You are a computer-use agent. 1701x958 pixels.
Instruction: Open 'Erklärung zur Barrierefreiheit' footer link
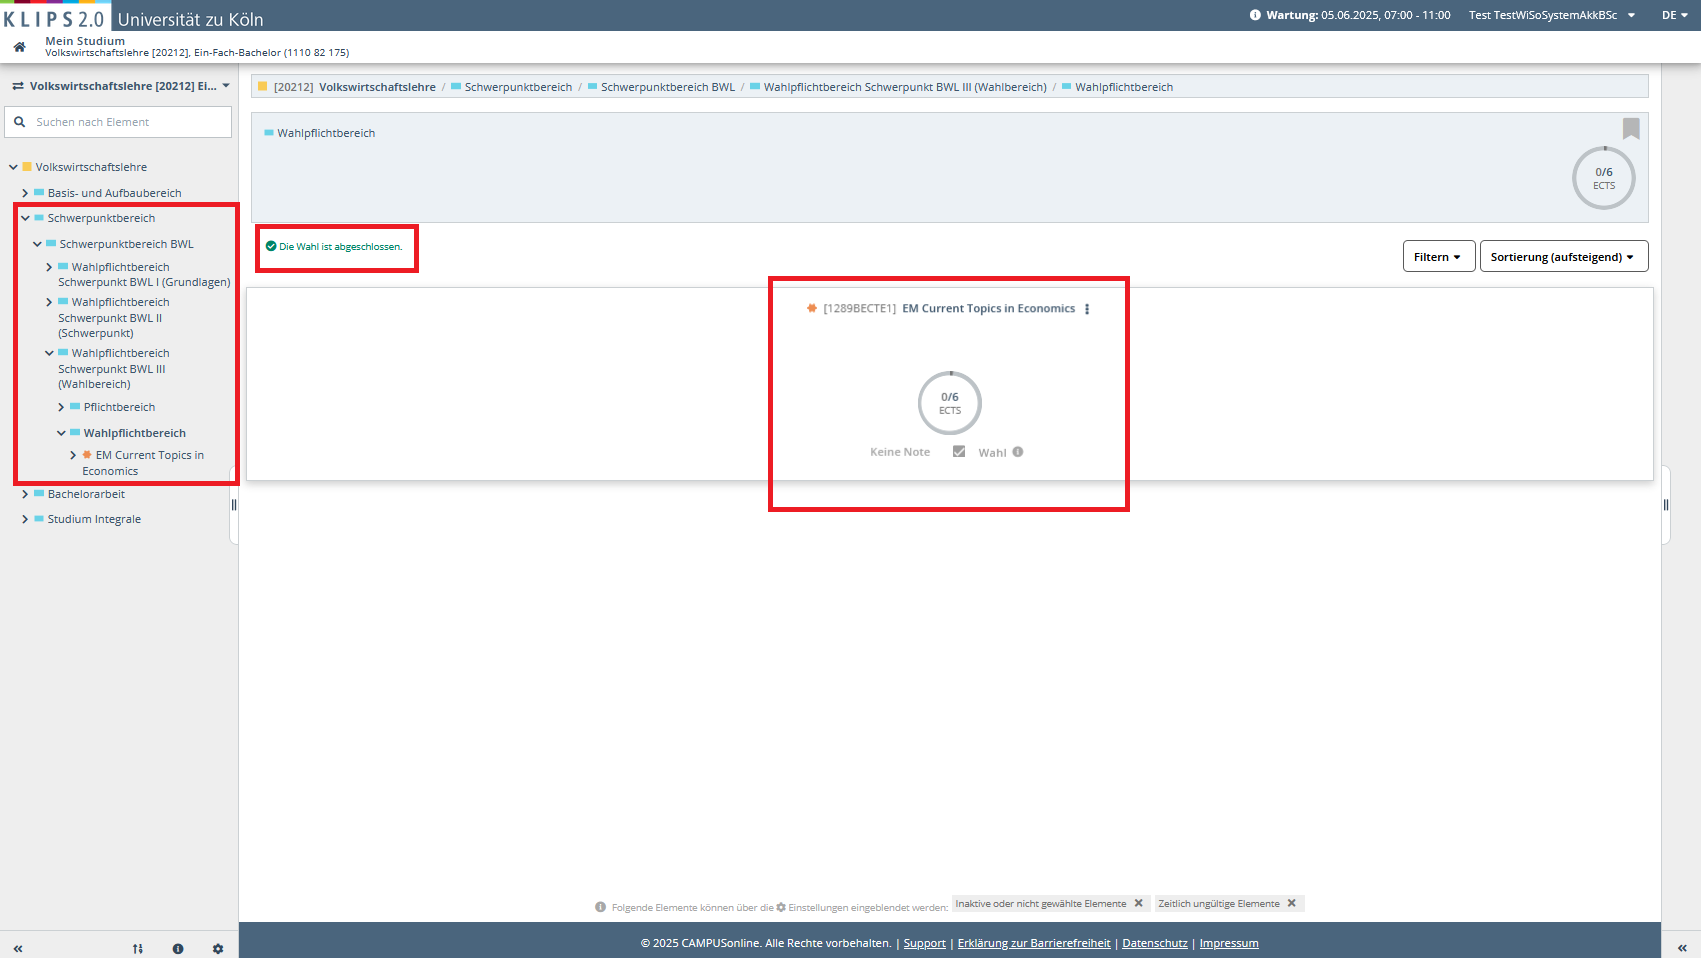click(1034, 943)
